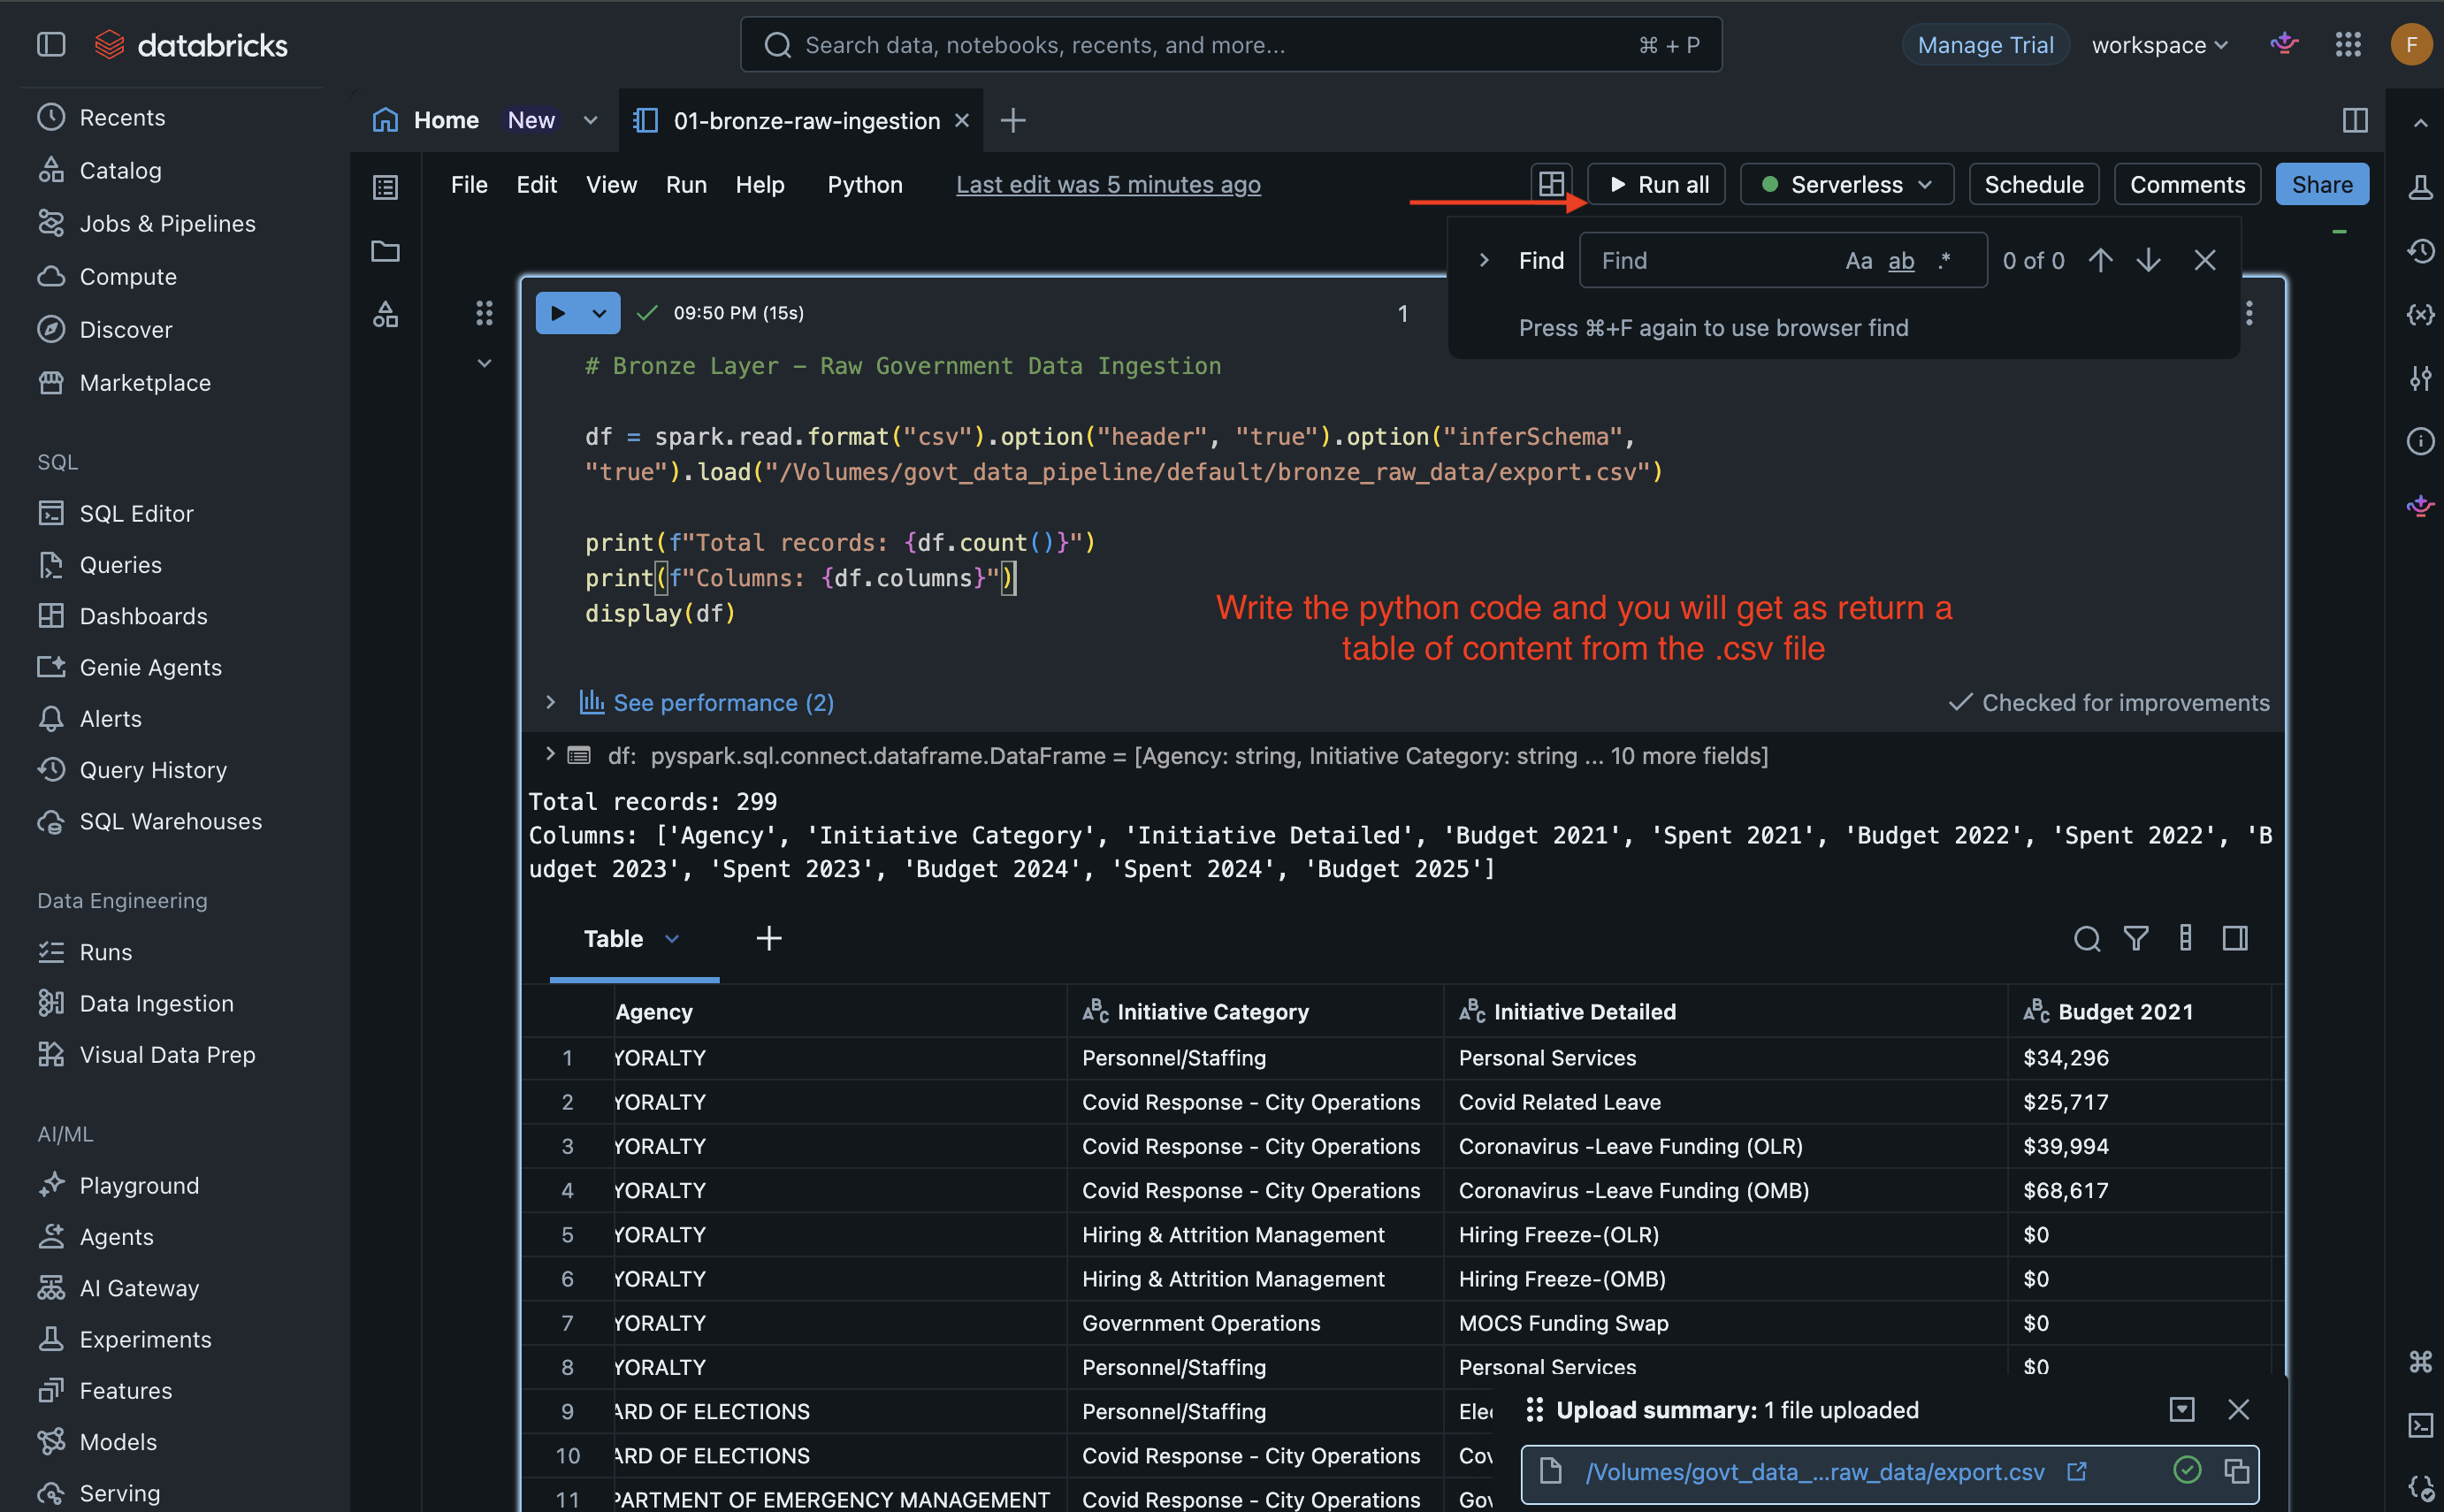Screen dimensions: 2444x1512
Task: Open the keyboard shortcuts command icon
Action: 2420,1361
